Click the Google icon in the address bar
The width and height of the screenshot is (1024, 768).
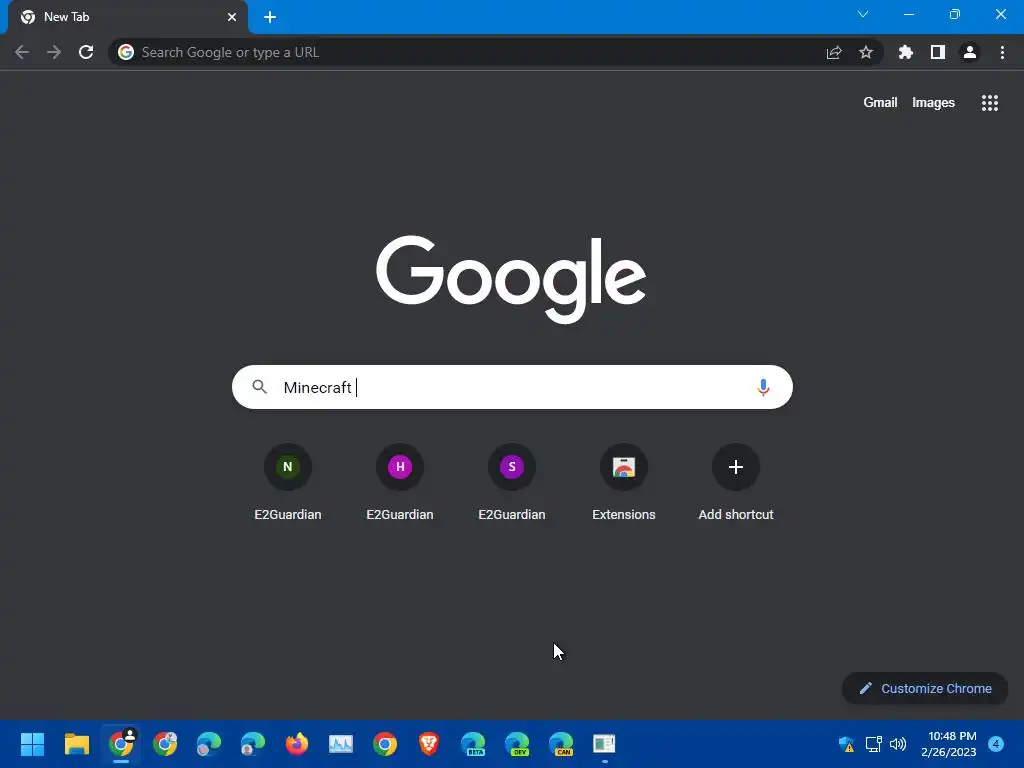[126, 52]
